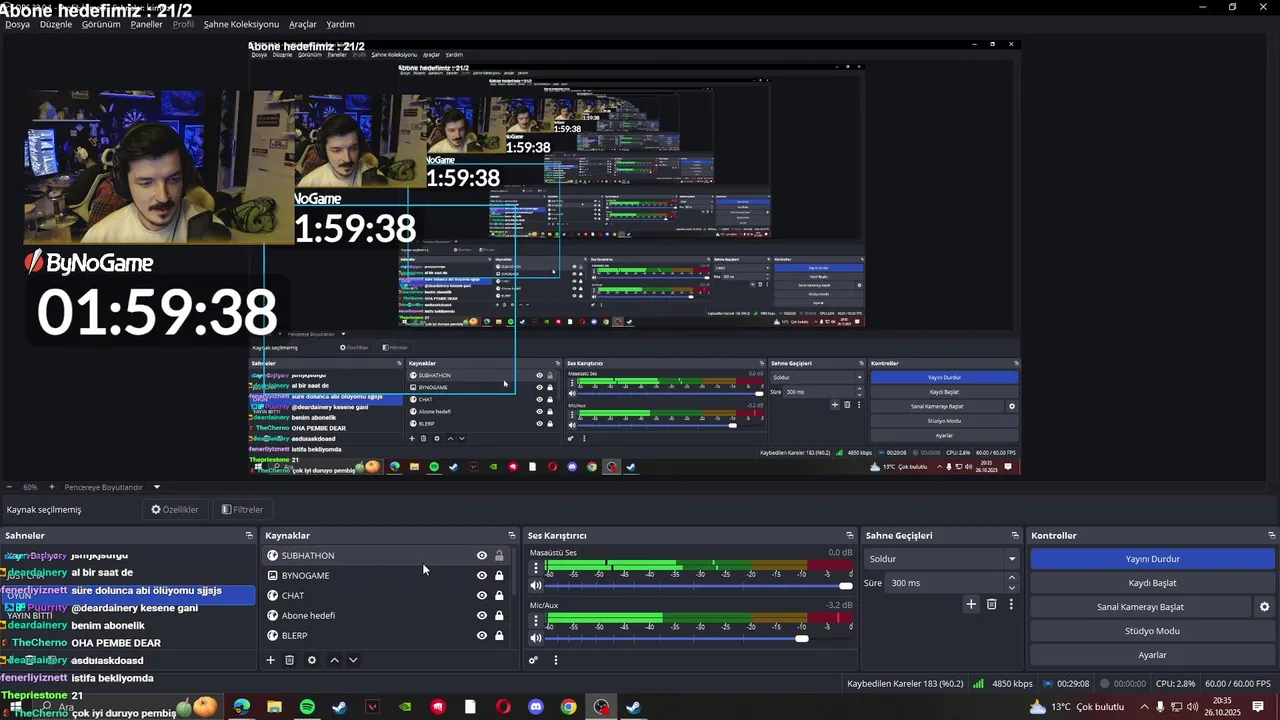Open the Düzenle menu

pyautogui.click(x=56, y=24)
